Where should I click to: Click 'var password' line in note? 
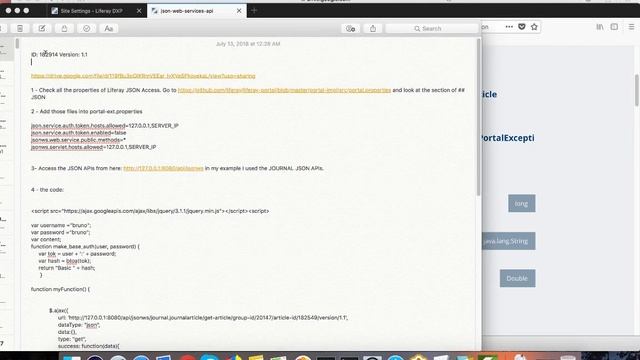pos(61,232)
